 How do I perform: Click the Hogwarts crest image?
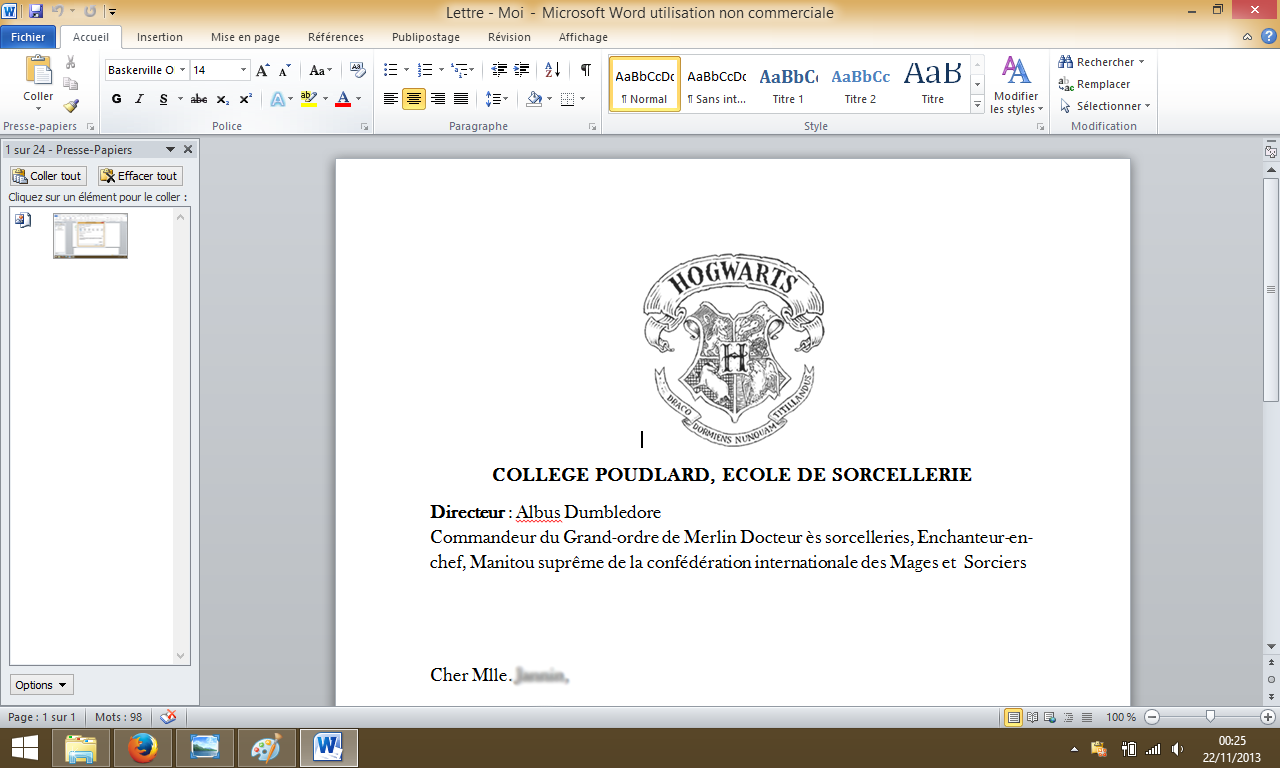pos(733,350)
